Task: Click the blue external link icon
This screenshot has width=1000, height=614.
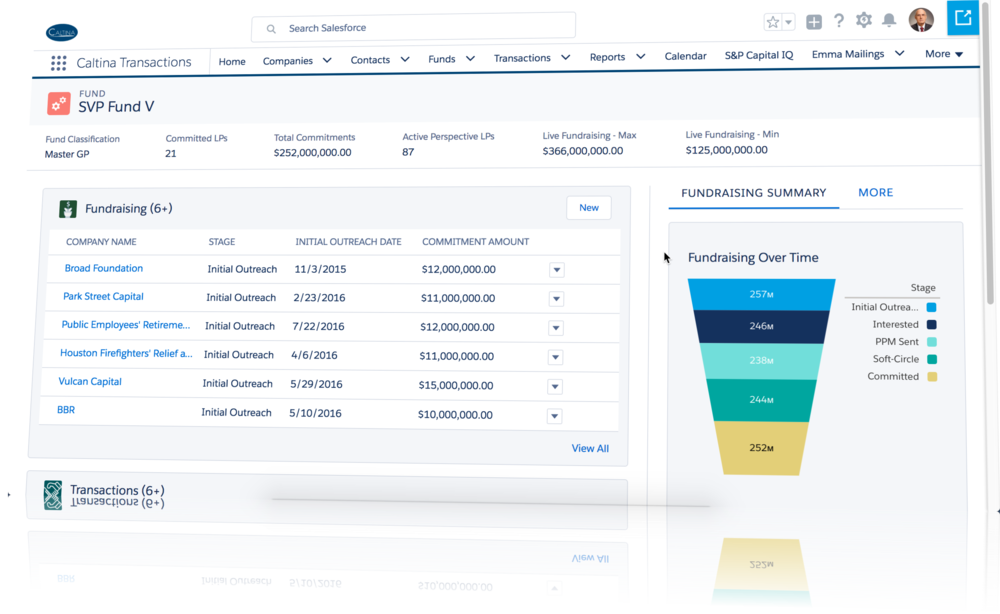Action: pos(963,17)
